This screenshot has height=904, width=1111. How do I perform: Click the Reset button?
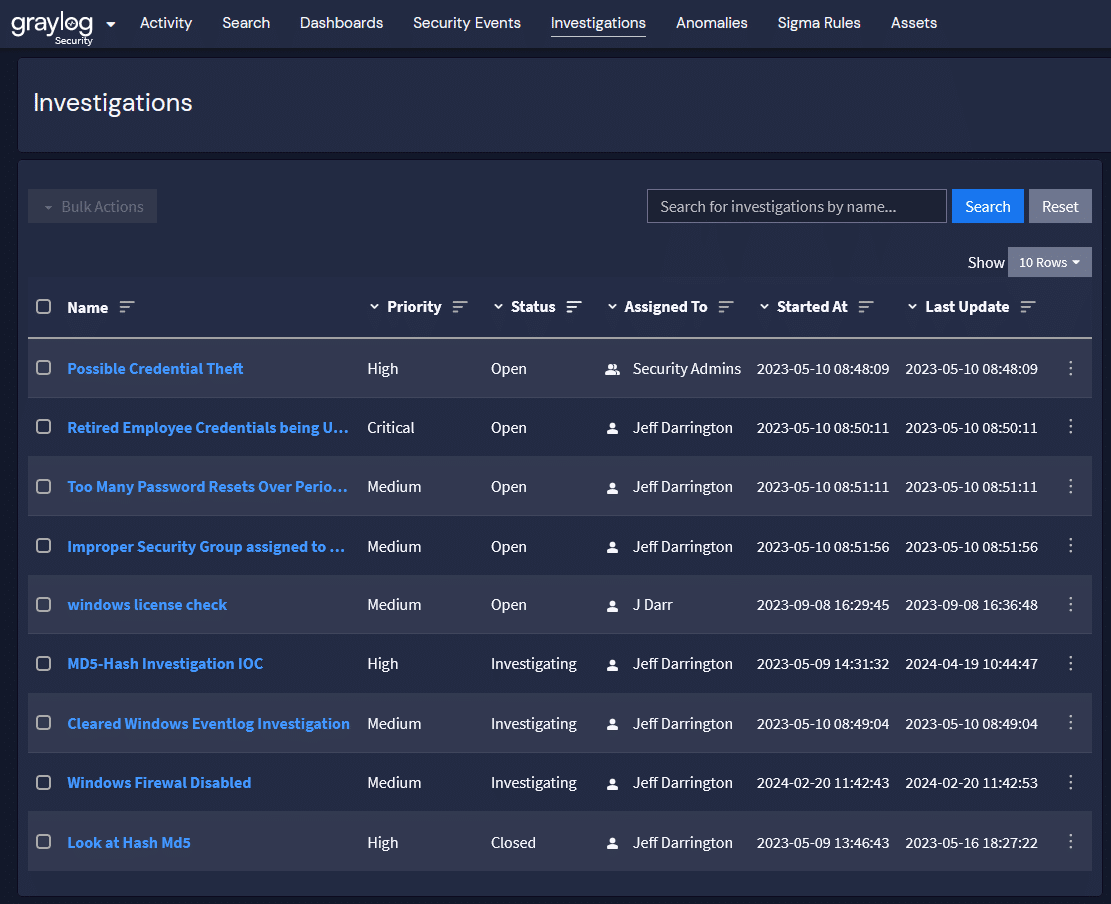pos(1059,207)
